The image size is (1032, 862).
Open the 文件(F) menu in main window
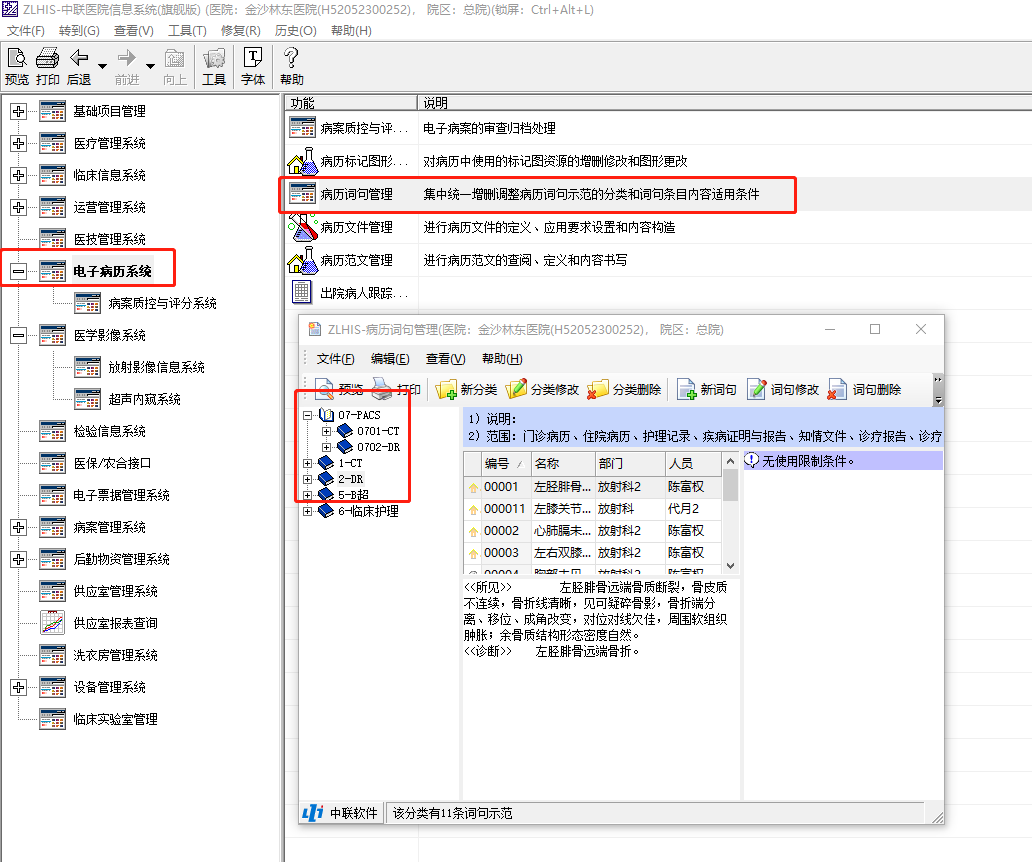26,31
